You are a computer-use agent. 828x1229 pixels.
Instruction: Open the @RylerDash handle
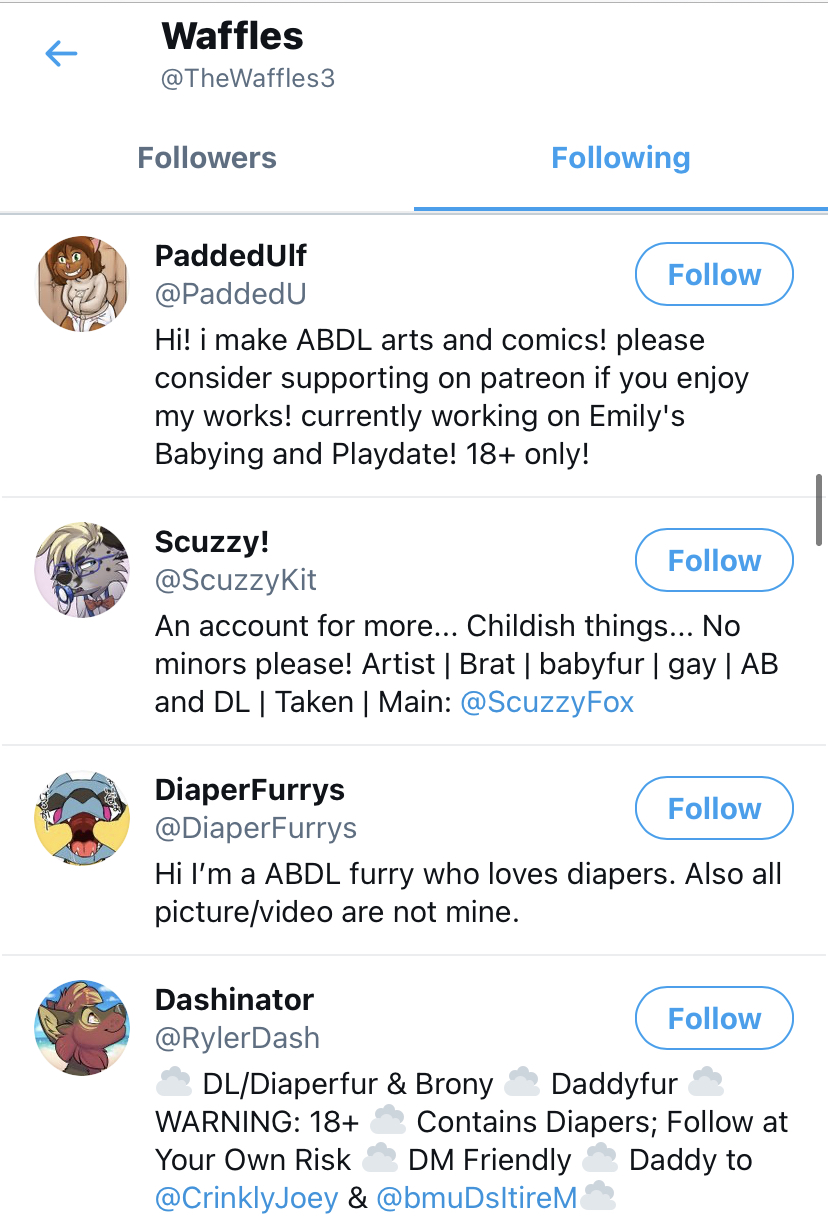click(238, 1038)
